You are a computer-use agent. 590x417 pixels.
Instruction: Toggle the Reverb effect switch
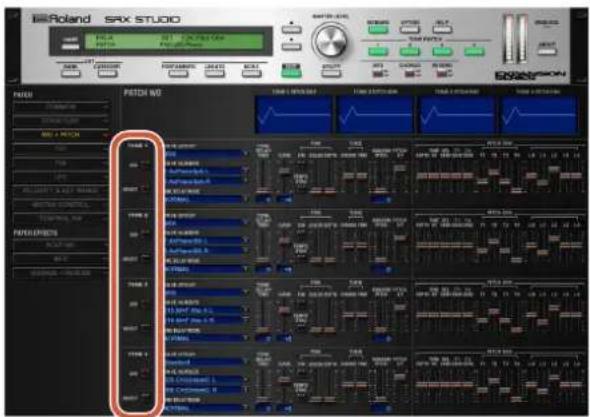442,73
